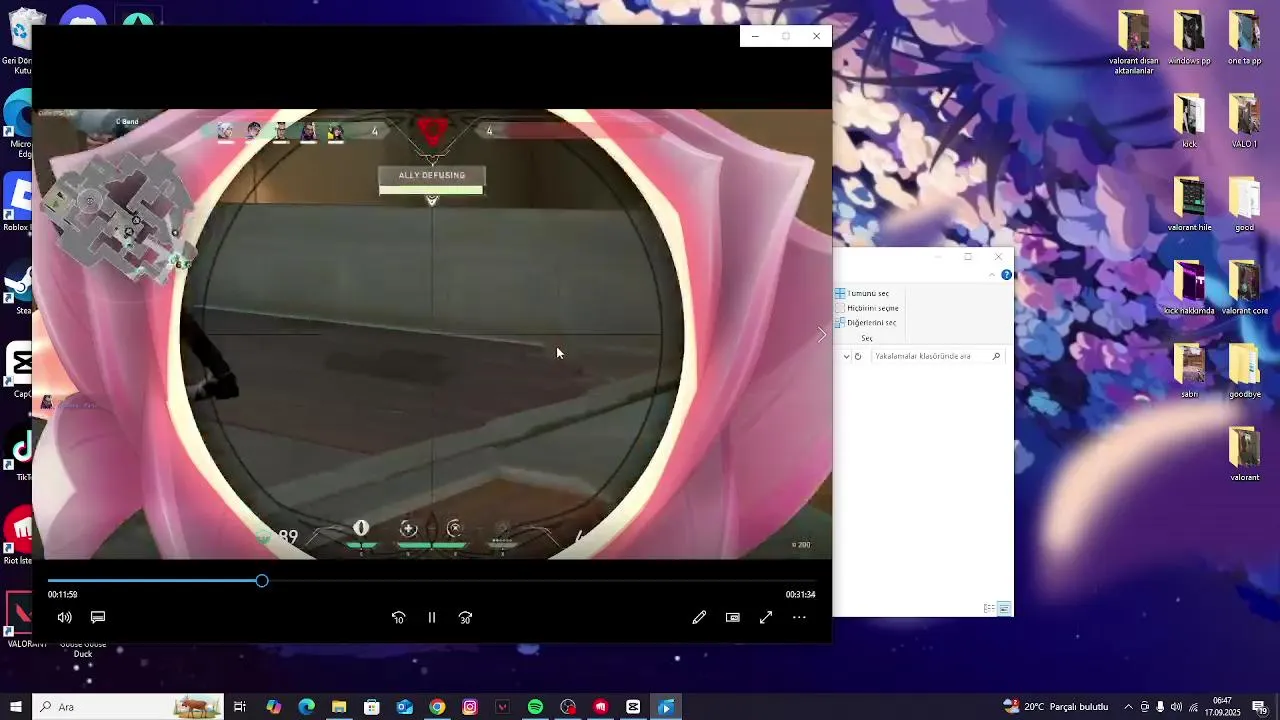
Task: Switch File Explorer to large icons view
Action: tap(1004, 609)
